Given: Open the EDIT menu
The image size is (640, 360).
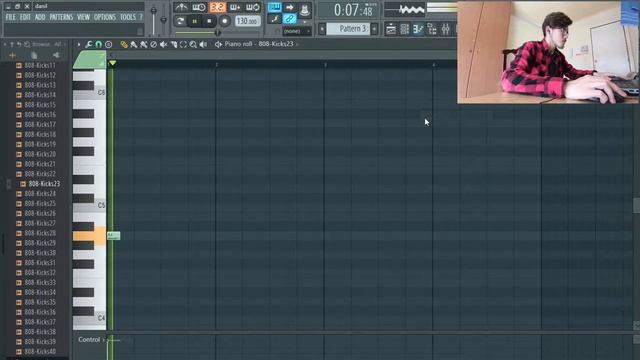Looking at the screenshot, I should [25, 17].
